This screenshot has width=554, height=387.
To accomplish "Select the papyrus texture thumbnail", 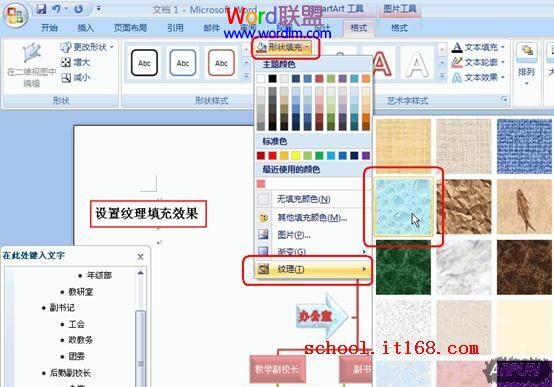I will pos(403,146).
